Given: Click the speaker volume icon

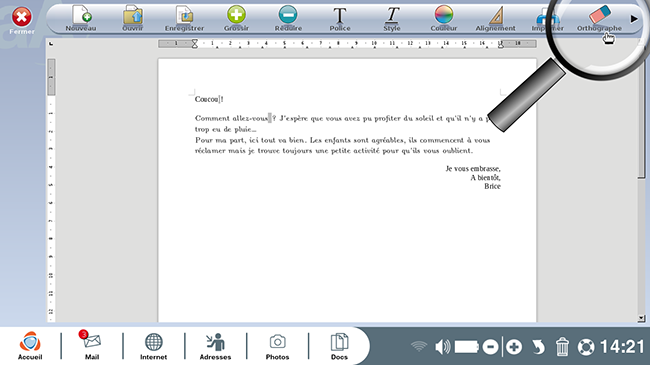Looking at the screenshot, I should click(x=443, y=347).
